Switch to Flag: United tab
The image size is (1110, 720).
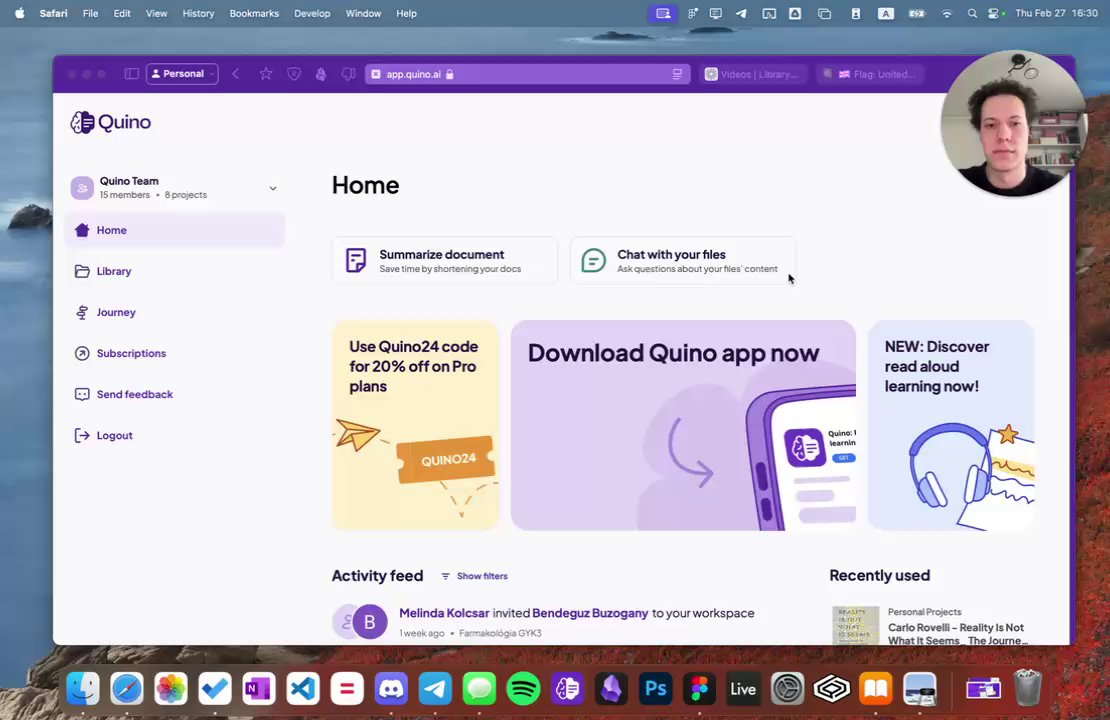coord(869,74)
